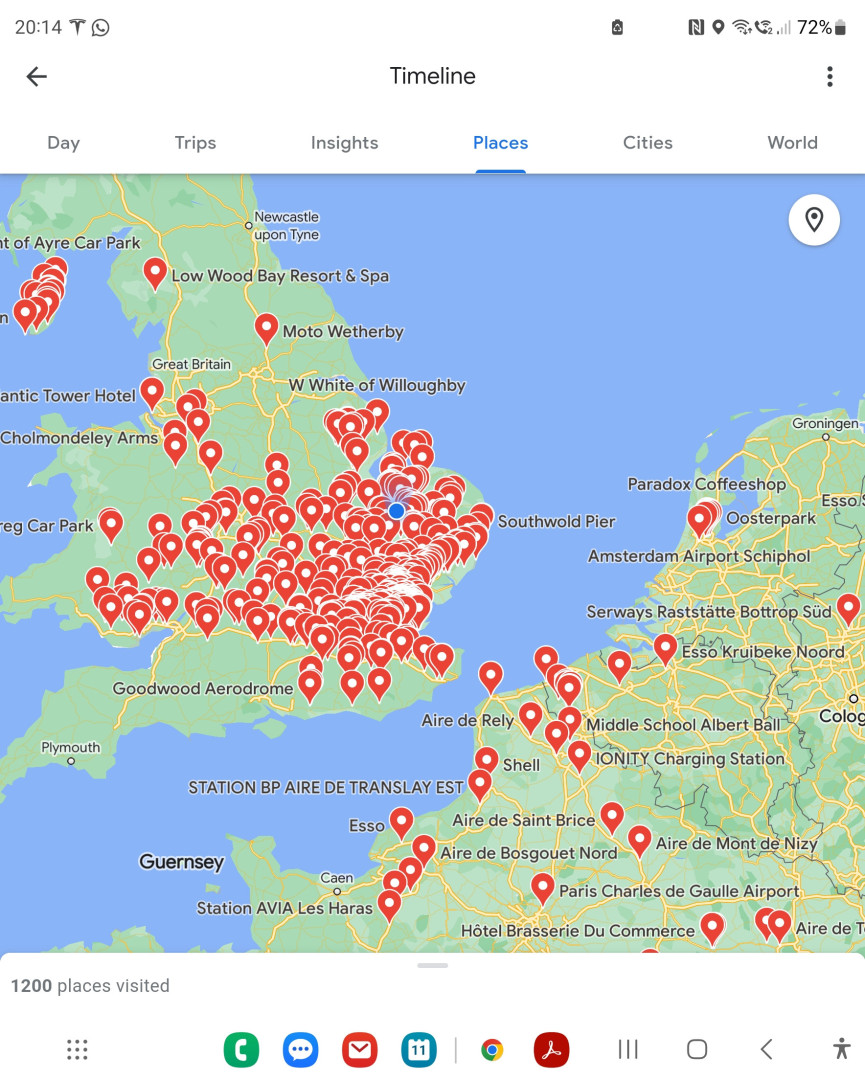Image resolution: width=865 pixels, height=1080 pixels.
Task: Tap the Hôtel Brasserie Du Commerce pin
Action: click(x=712, y=928)
